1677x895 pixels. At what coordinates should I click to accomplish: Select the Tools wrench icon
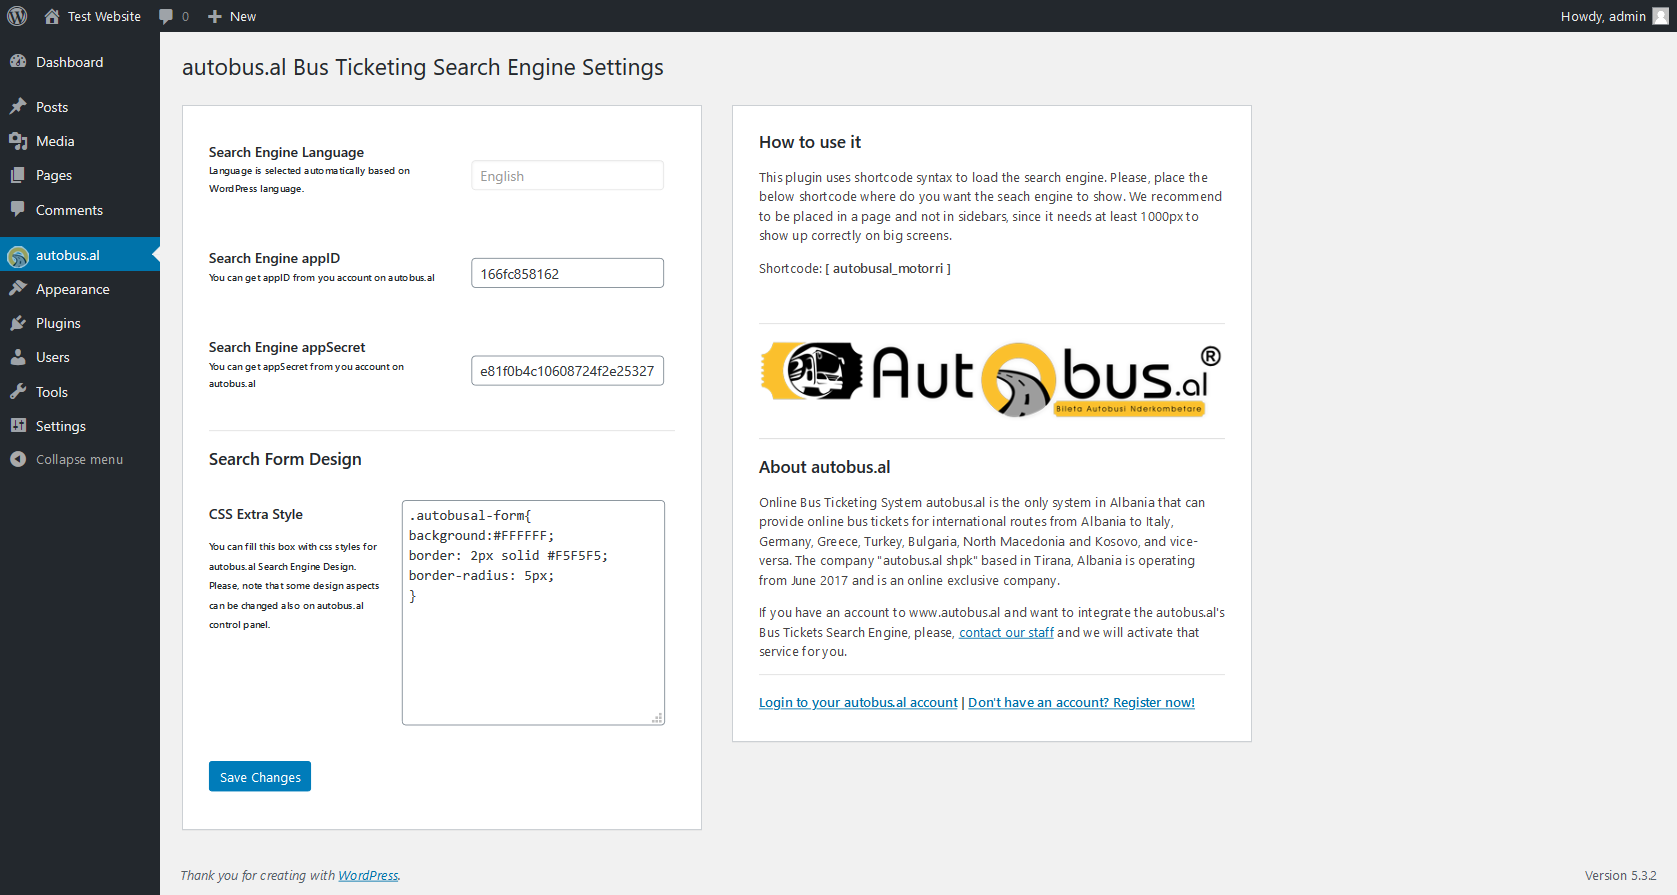click(18, 392)
